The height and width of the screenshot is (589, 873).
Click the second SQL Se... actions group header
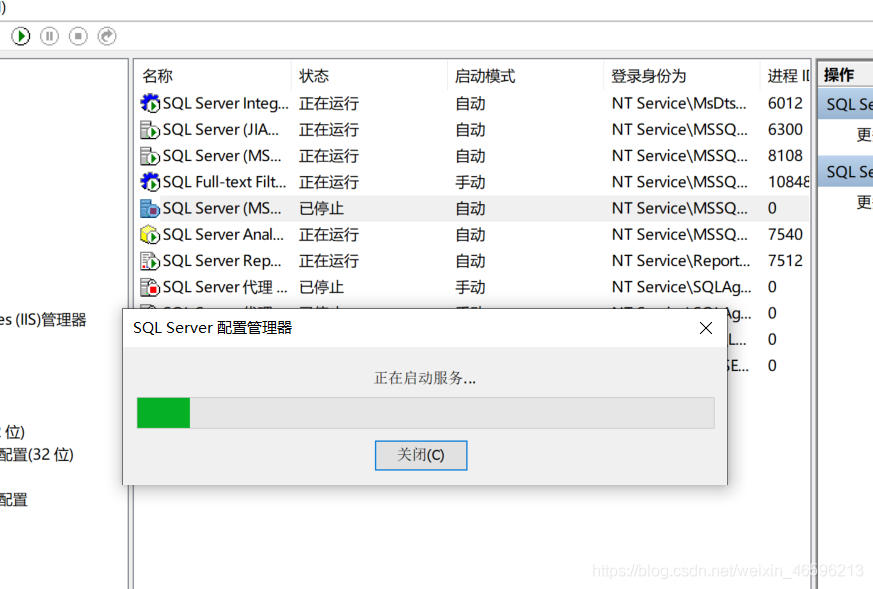pyautogui.click(x=846, y=172)
